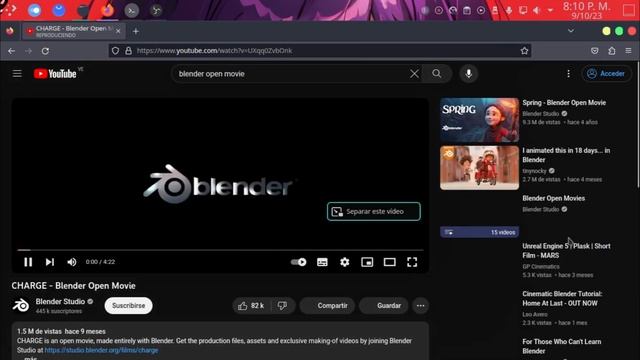Skip to next video
640x360 pixels.
click(x=50, y=262)
